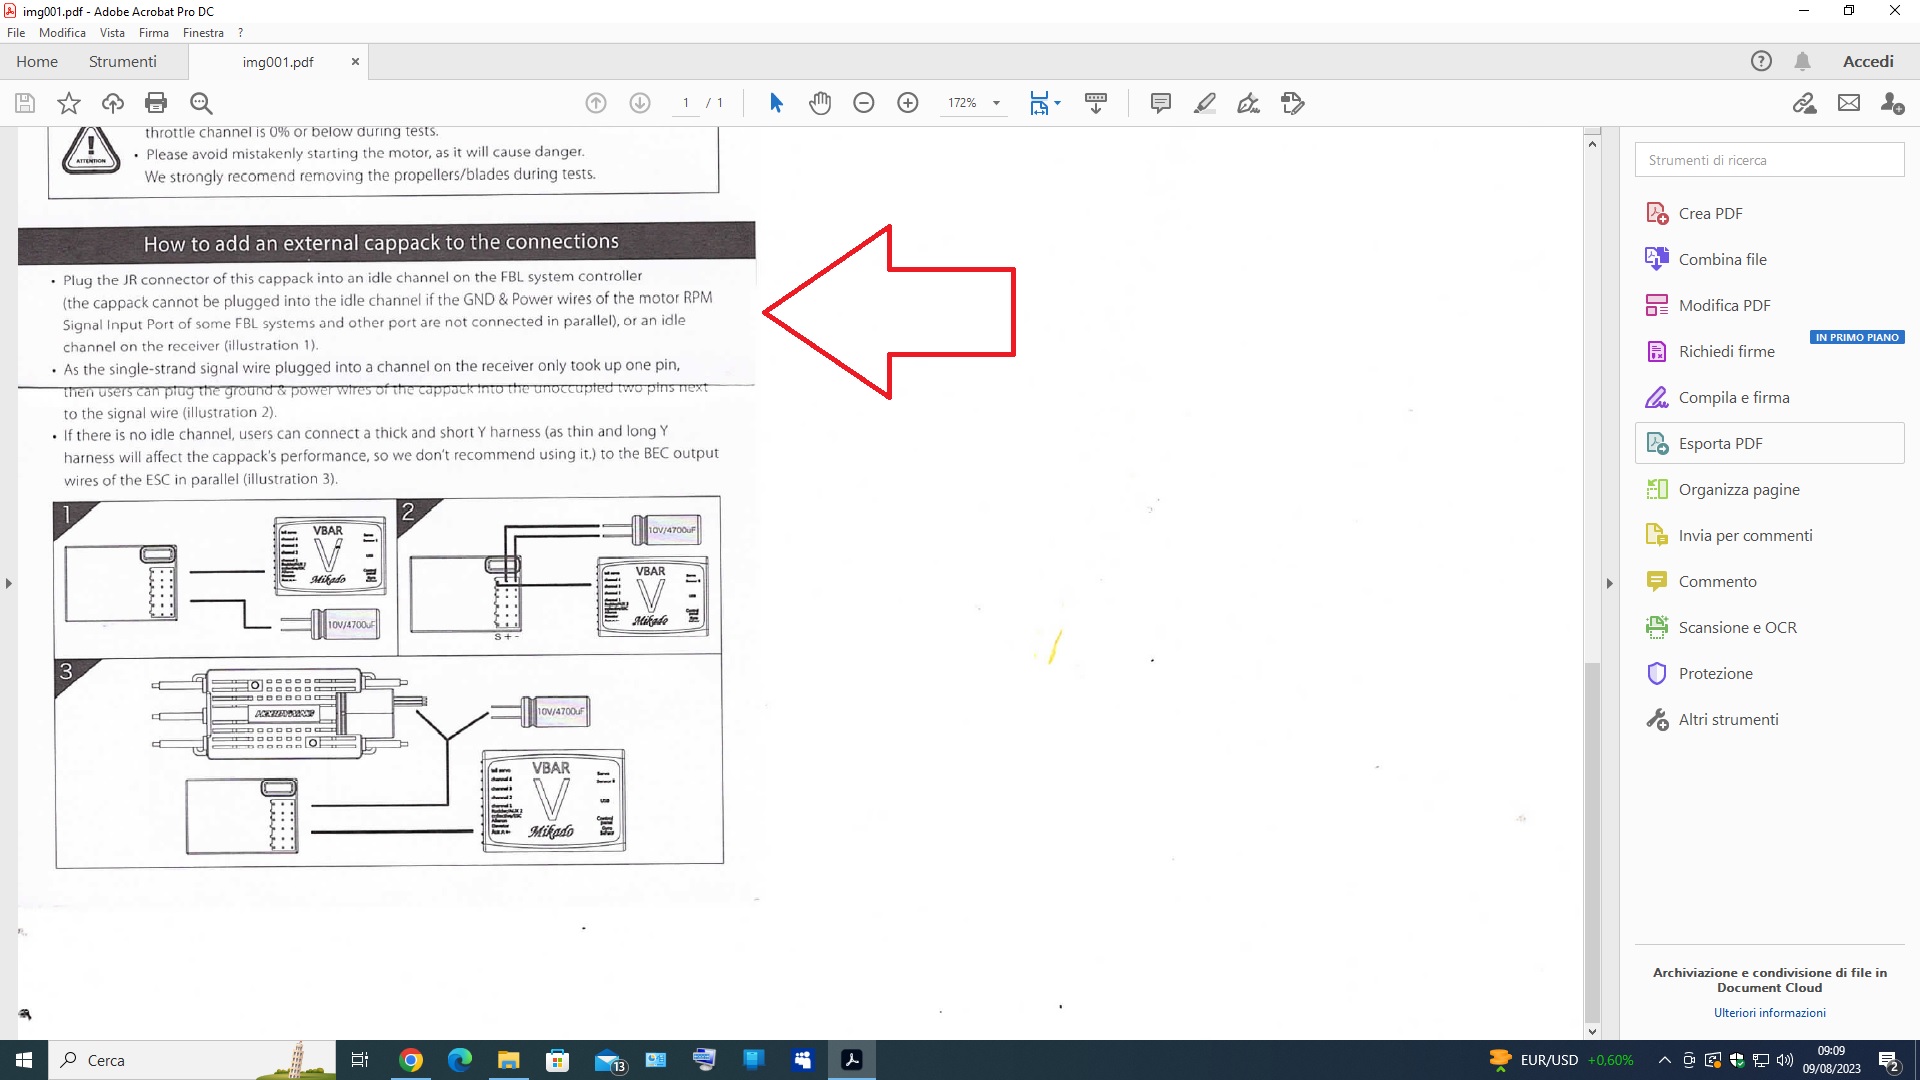The height and width of the screenshot is (1080, 1920).
Task: Click the zoom in plus button
Action: pyautogui.click(x=908, y=103)
